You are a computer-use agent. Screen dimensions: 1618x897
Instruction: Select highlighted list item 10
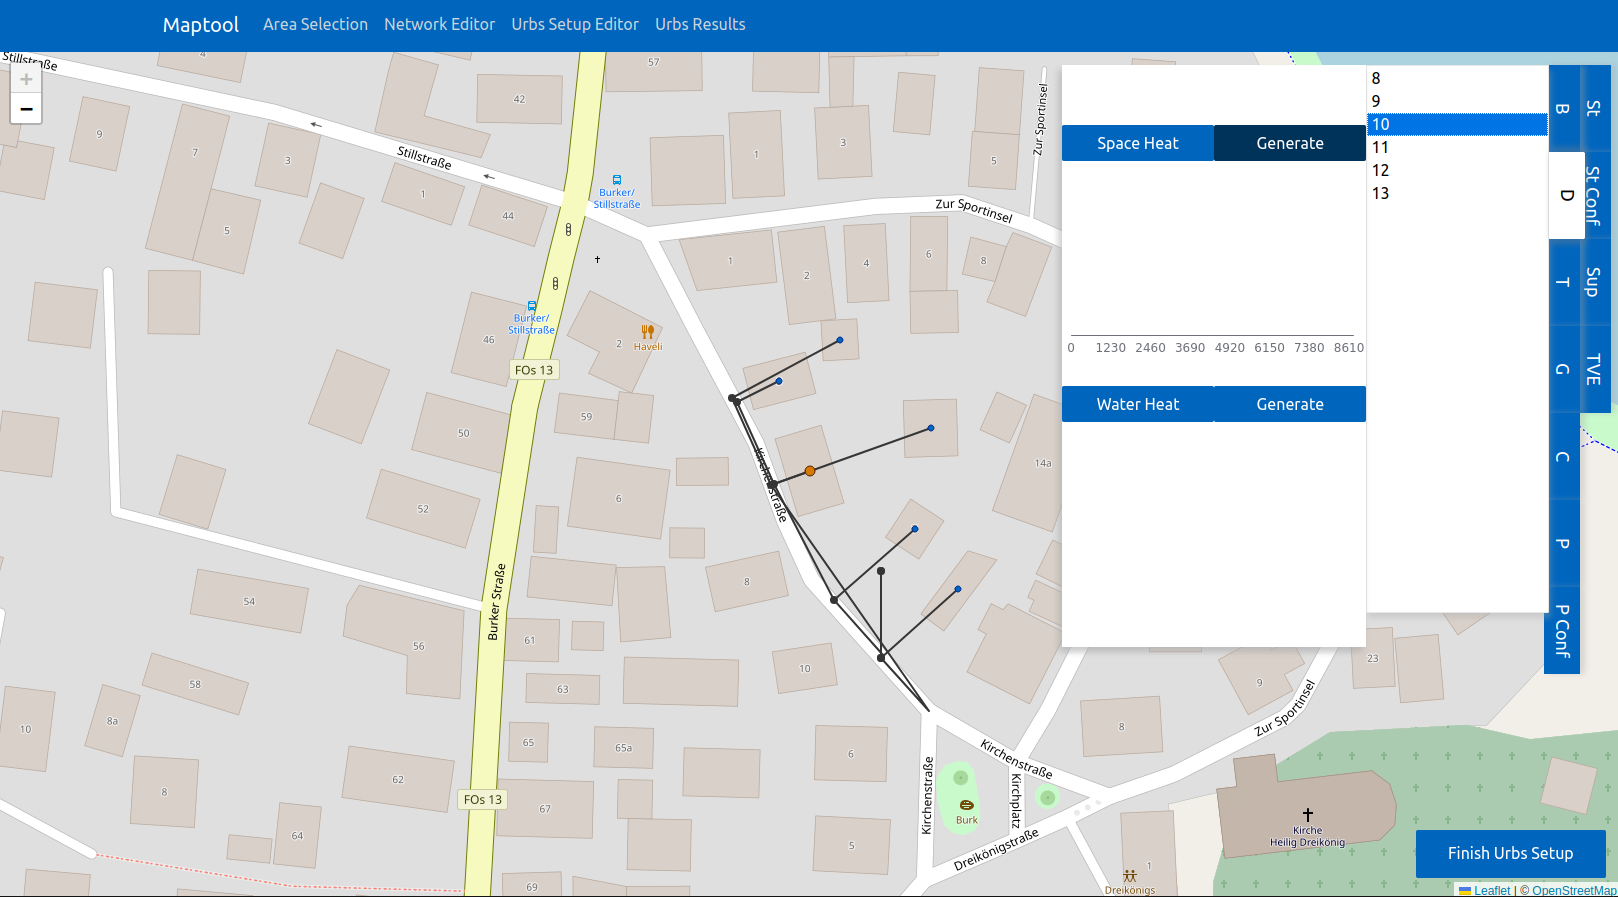[x=1457, y=124]
